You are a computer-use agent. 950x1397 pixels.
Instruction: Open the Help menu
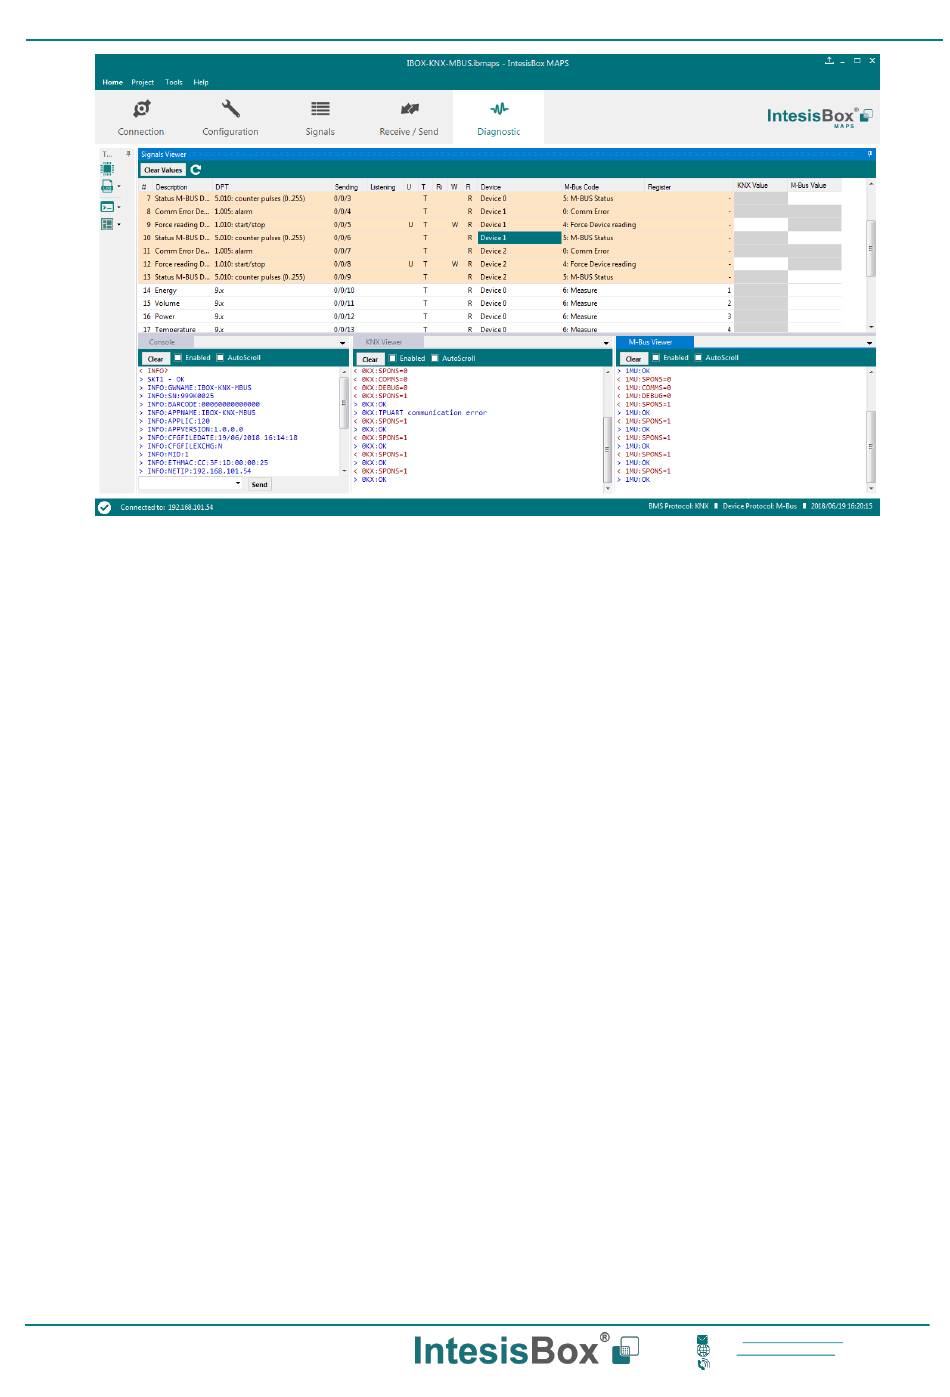(201, 82)
